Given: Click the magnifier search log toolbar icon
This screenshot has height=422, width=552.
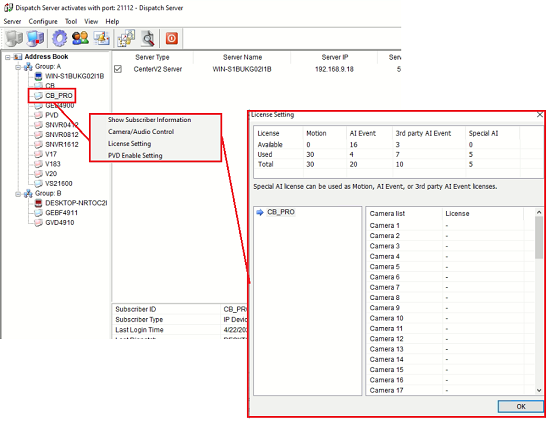Looking at the screenshot, I should 148,38.
